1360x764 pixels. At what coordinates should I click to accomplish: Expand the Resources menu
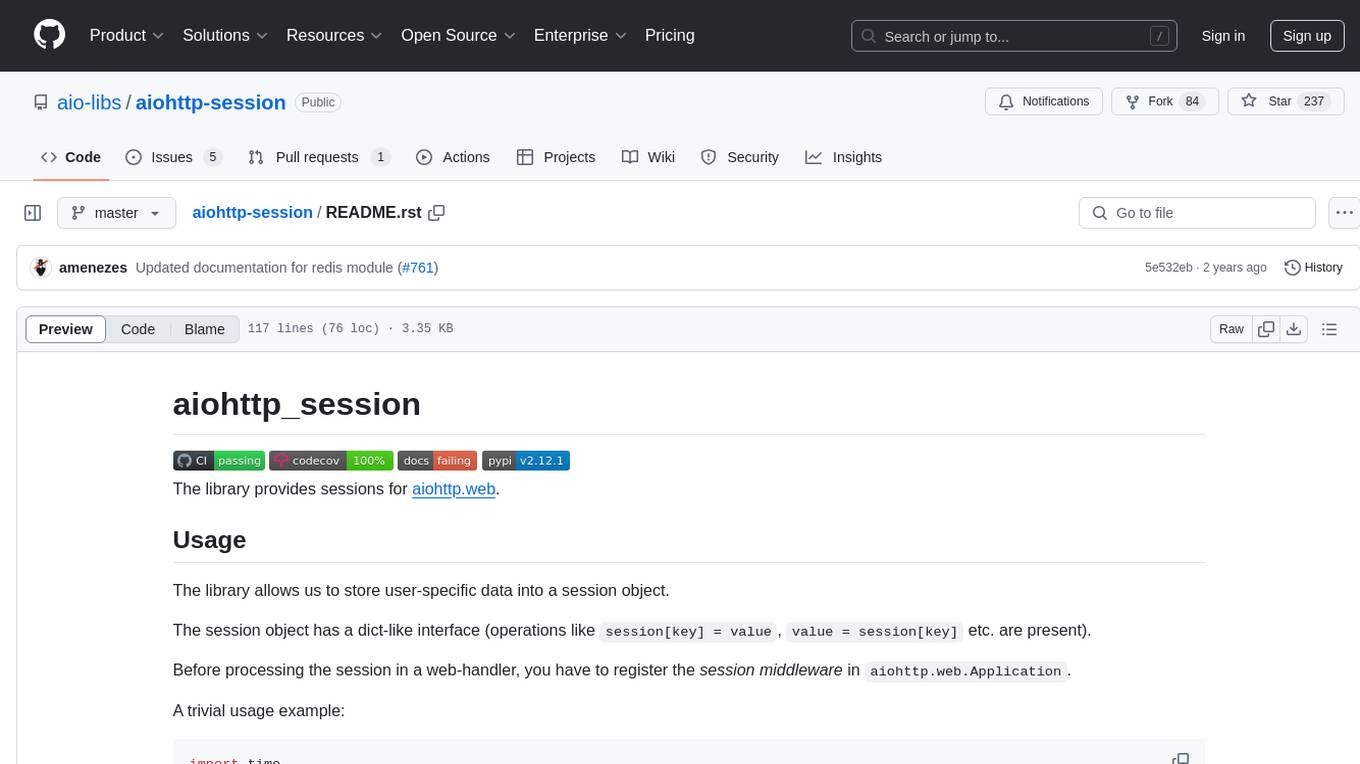(x=334, y=35)
